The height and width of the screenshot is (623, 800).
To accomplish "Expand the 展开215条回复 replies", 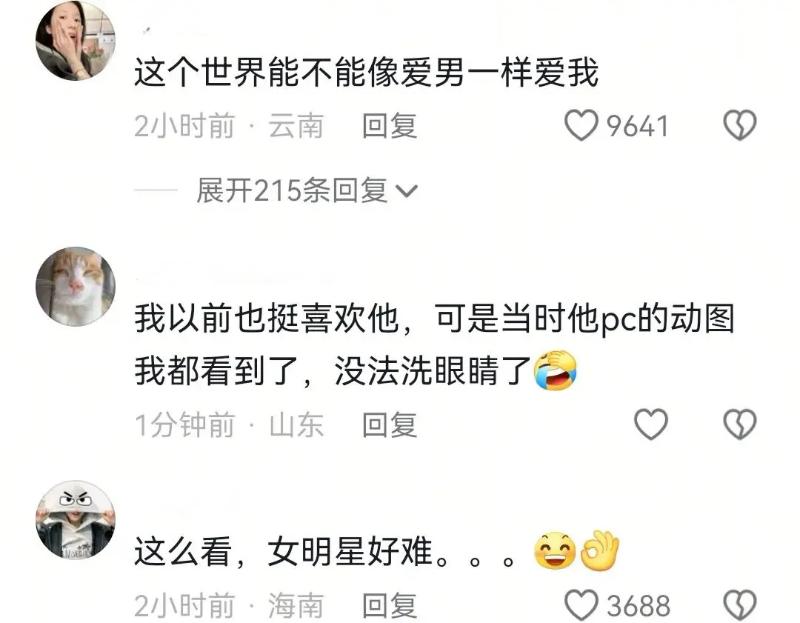I will pos(307,191).
